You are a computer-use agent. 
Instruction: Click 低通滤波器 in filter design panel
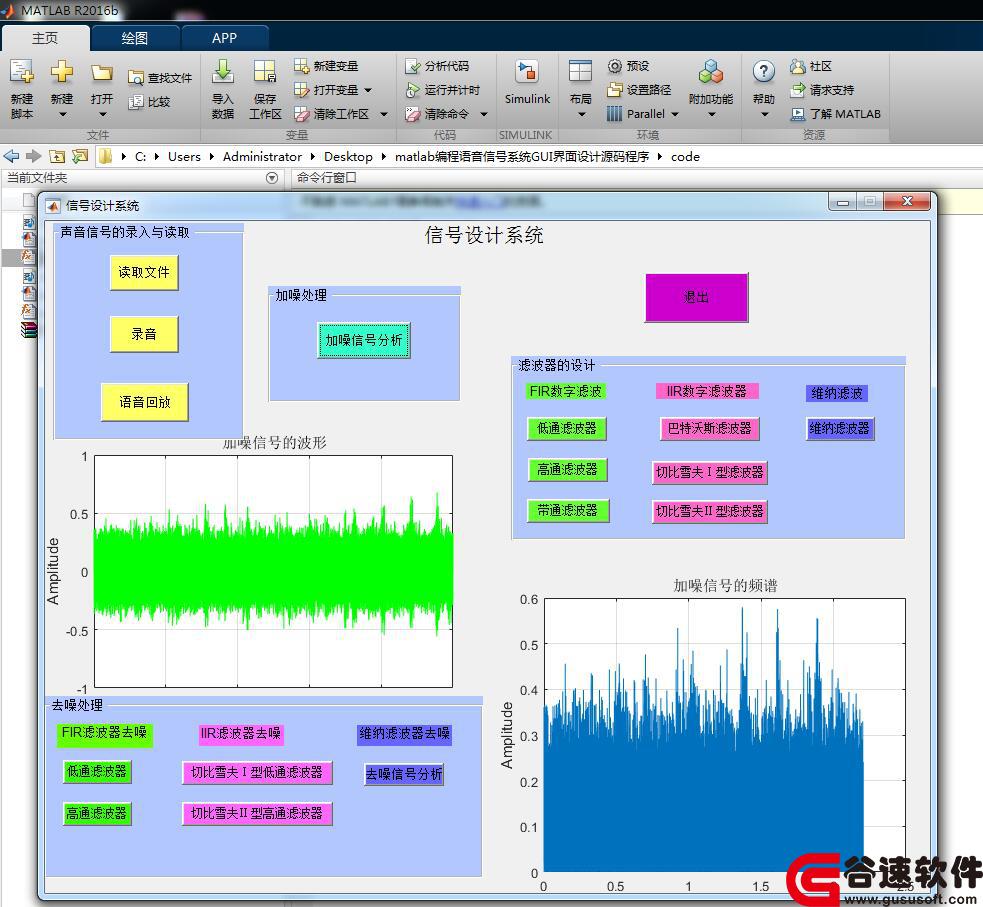pos(567,429)
